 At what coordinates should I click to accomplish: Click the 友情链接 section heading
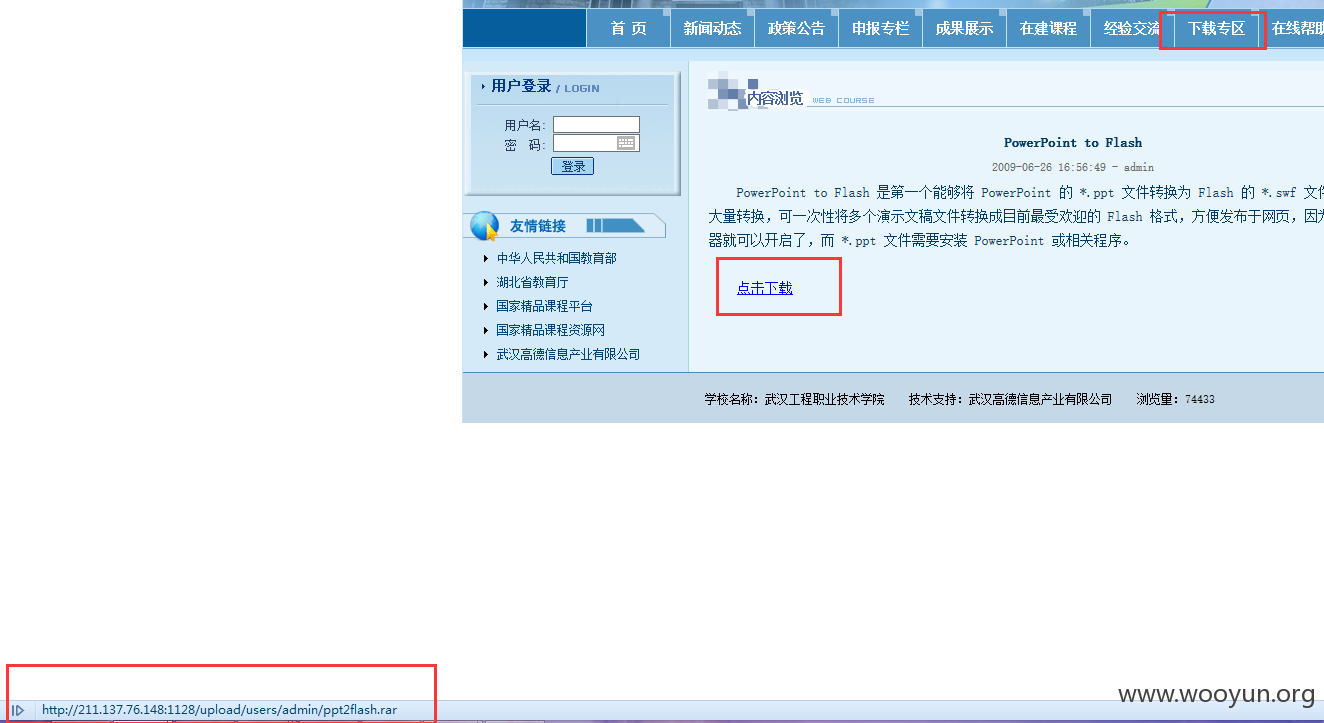[538, 226]
